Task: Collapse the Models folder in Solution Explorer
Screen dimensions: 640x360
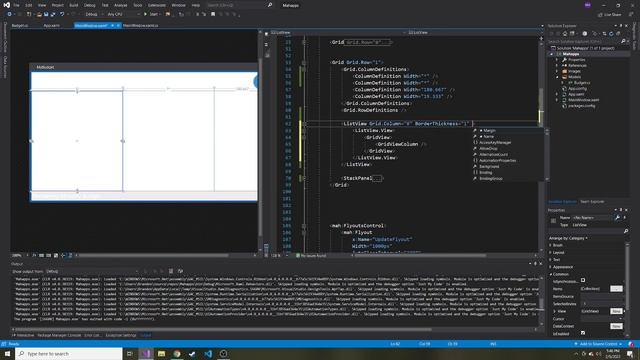Action: [557, 77]
